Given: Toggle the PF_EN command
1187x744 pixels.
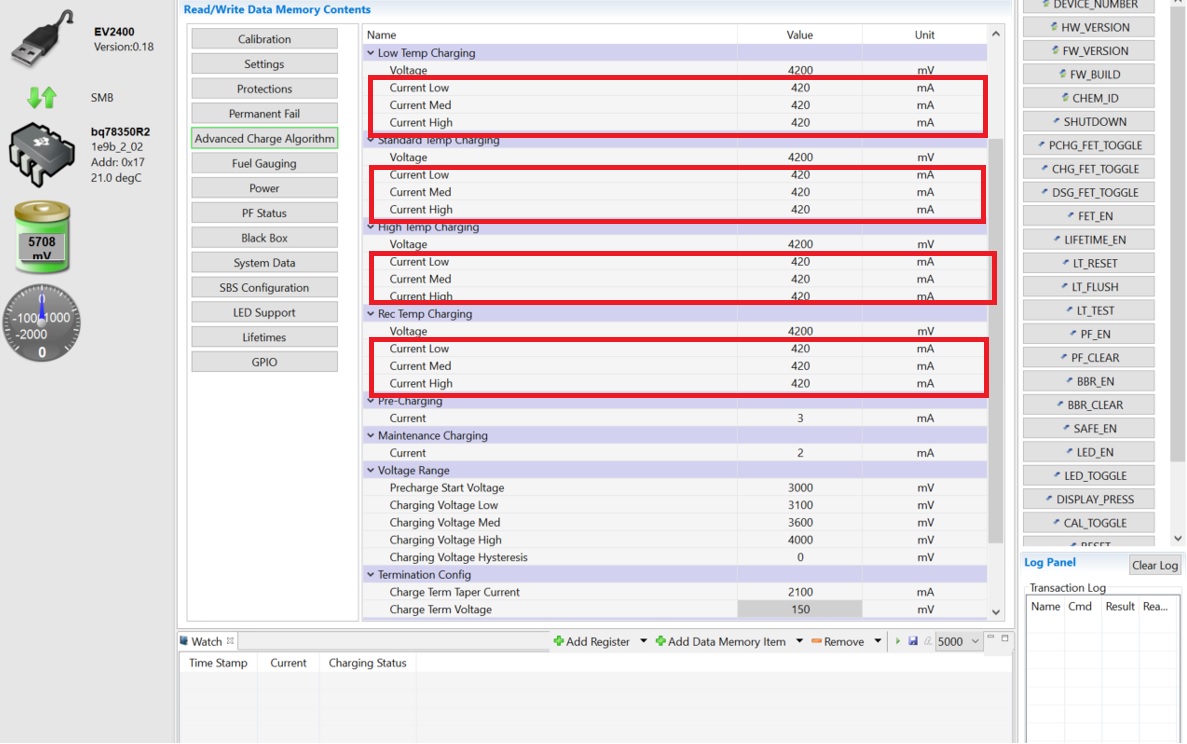Looking at the screenshot, I should (1089, 334).
